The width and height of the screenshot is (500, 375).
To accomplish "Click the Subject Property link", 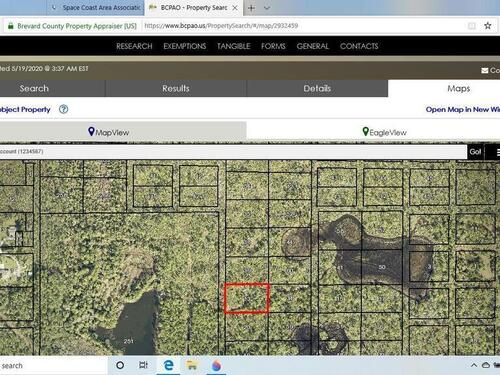I will [25, 109].
